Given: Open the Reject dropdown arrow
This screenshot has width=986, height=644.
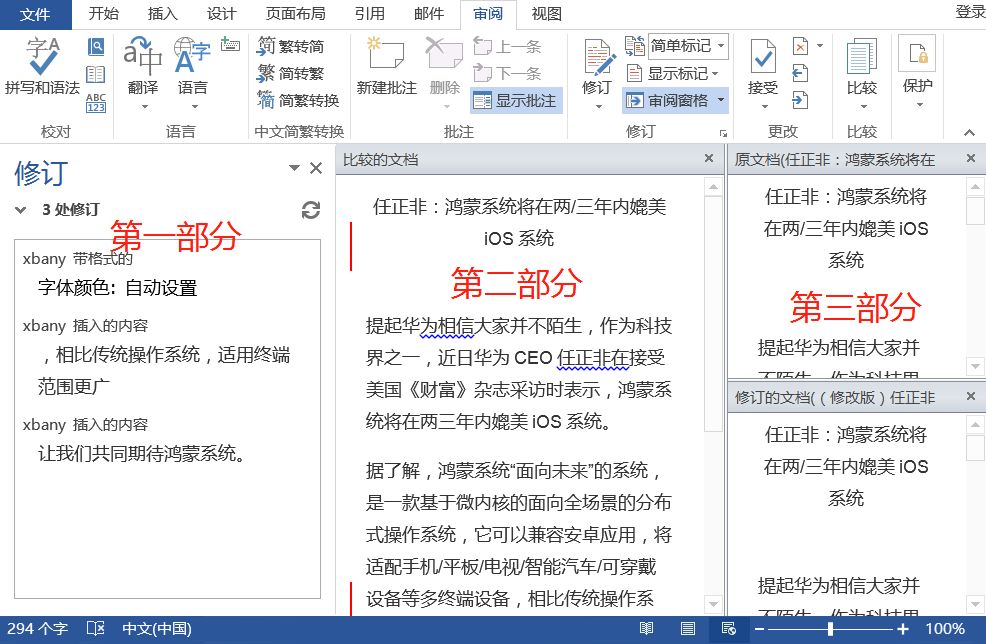Looking at the screenshot, I should click(x=819, y=46).
